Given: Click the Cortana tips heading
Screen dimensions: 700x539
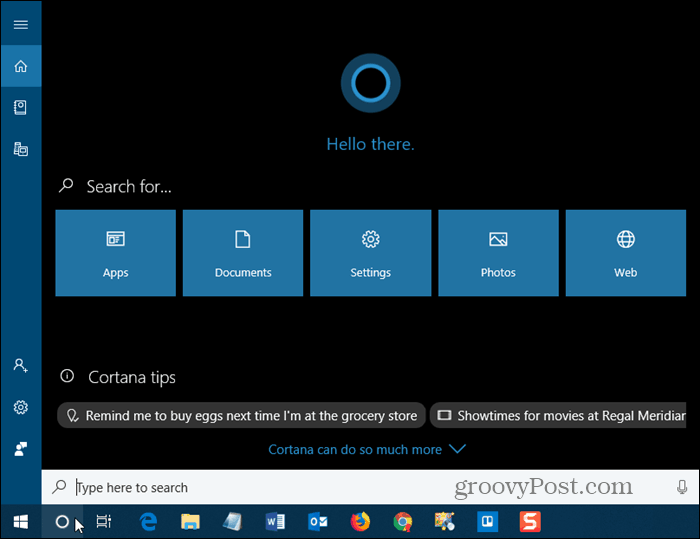Looking at the screenshot, I should click(x=132, y=377).
